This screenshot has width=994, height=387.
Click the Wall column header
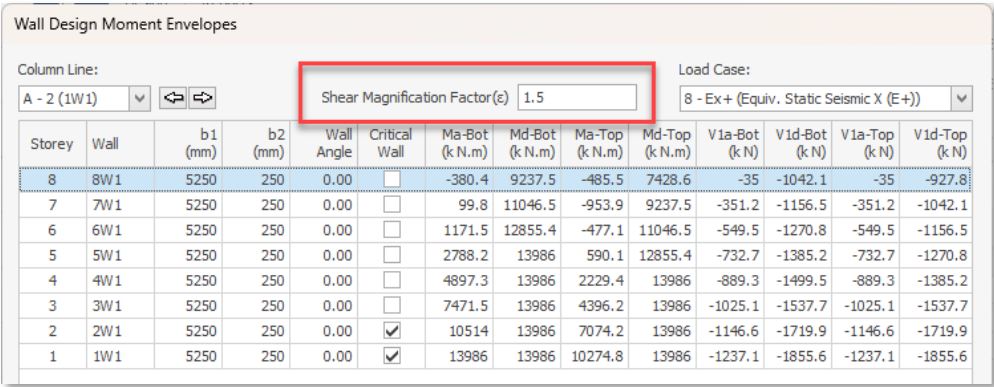tap(120, 144)
